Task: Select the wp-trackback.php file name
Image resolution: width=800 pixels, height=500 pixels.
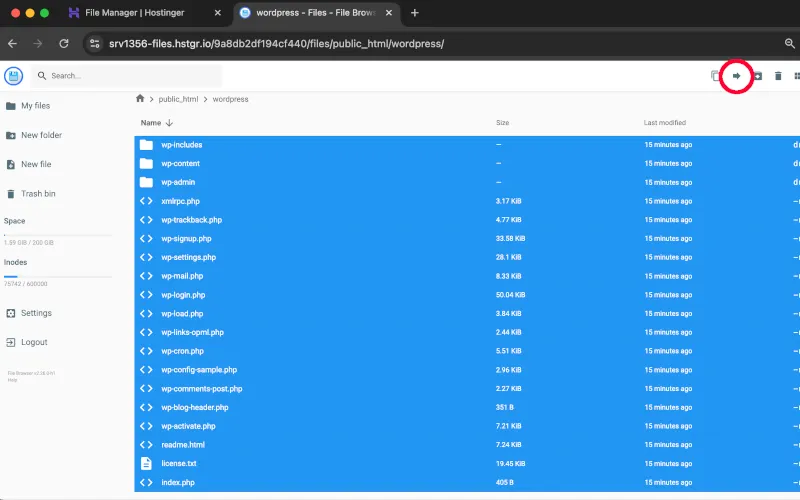Action: (x=191, y=220)
